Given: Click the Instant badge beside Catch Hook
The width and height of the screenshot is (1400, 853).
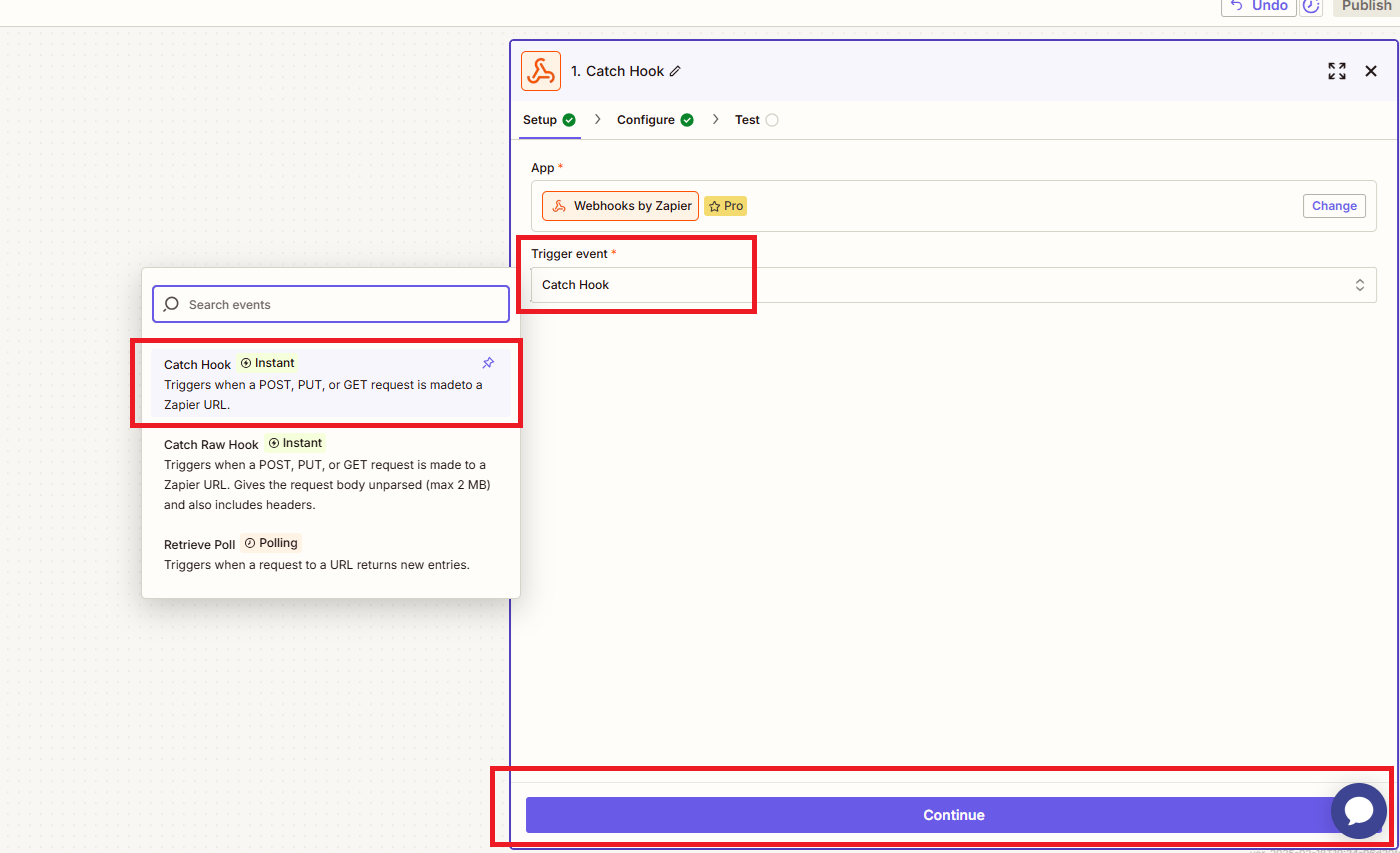Looking at the screenshot, I should coord(268,363).
